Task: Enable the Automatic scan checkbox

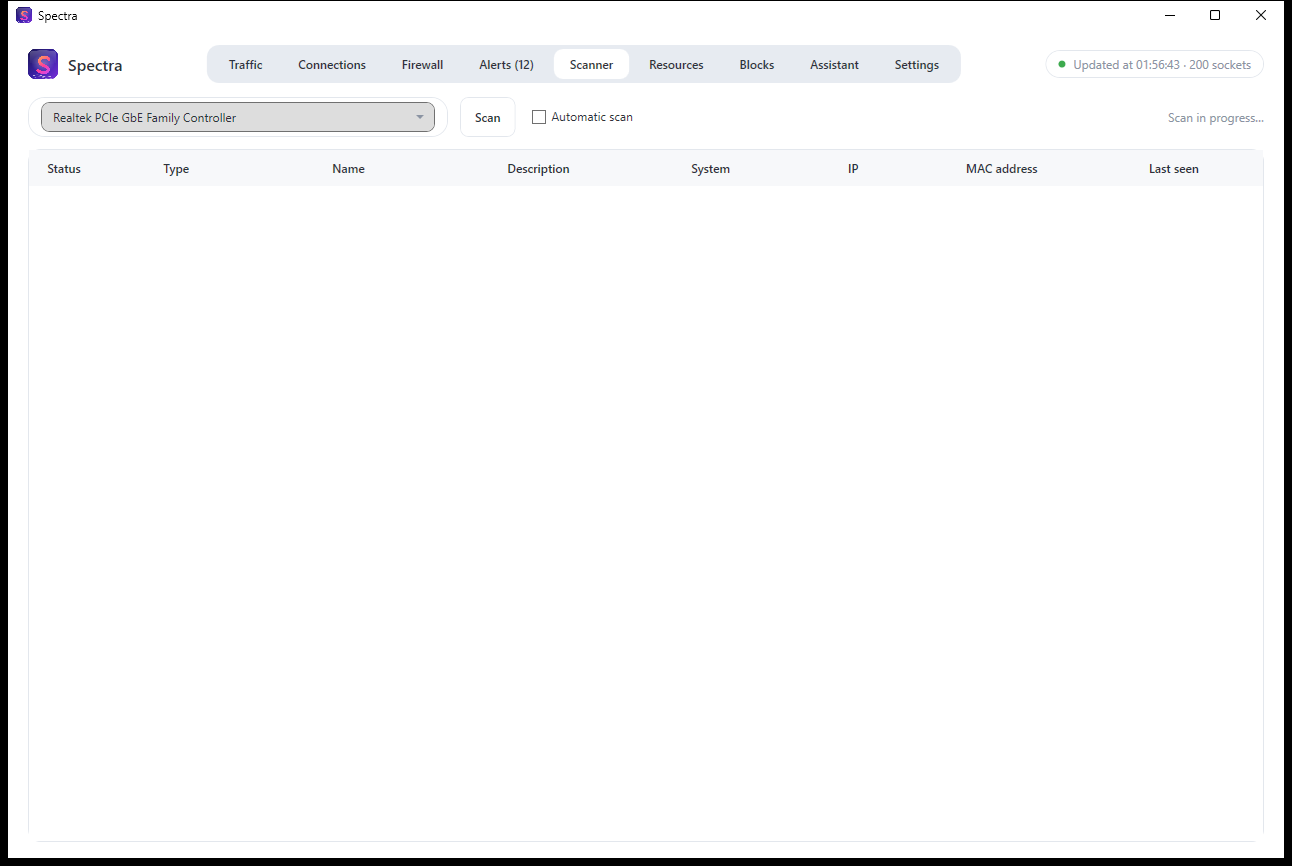Action: pos(539,117)
